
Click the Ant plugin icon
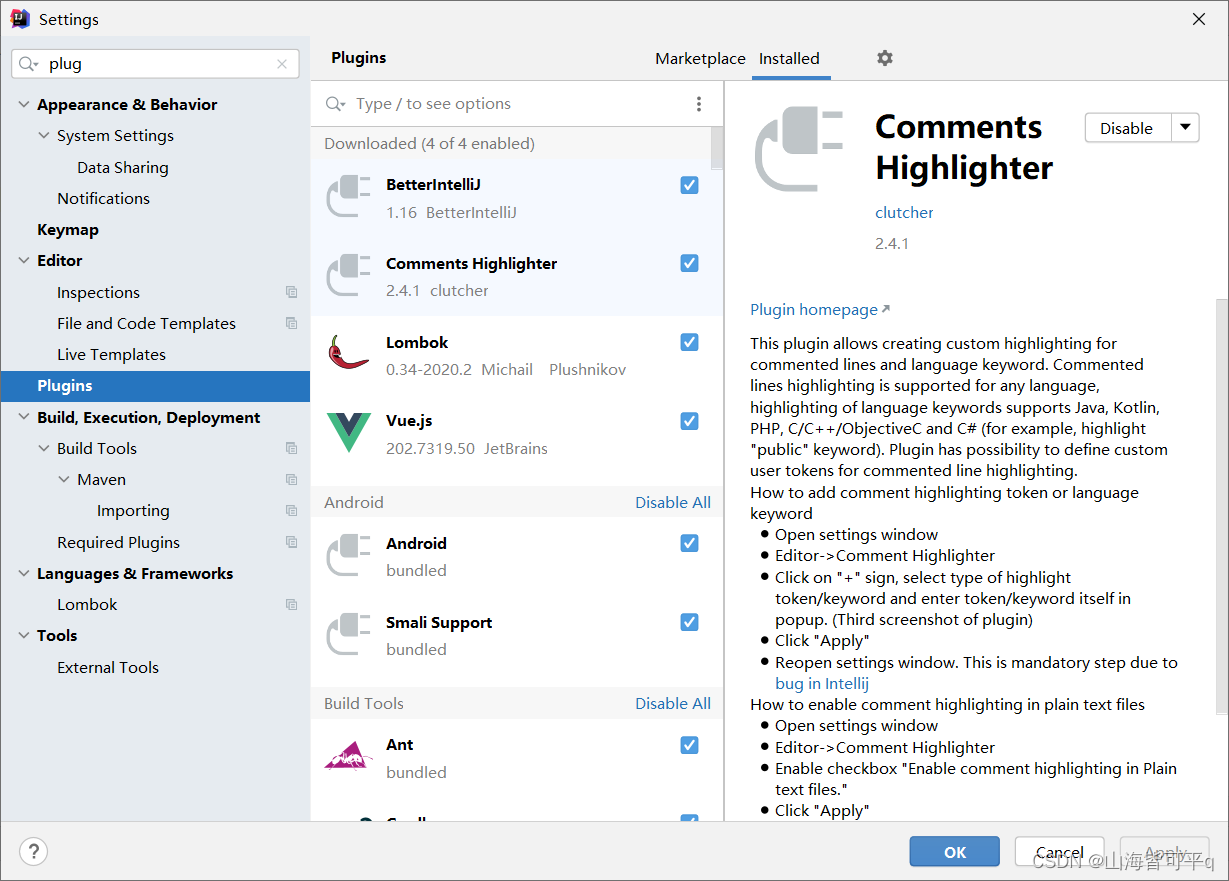coord(349,757)
